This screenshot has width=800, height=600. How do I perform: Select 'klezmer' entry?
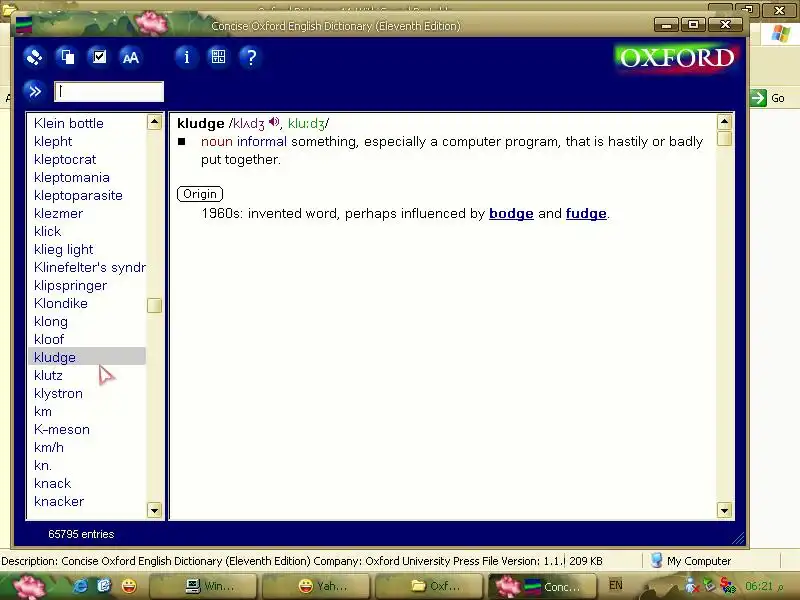58,213
